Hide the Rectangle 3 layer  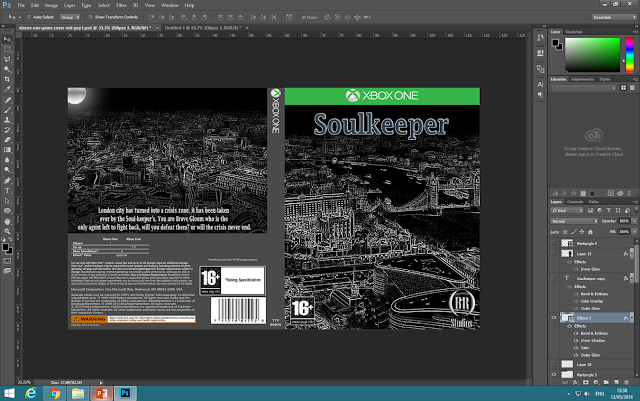[x=554, y=374]
